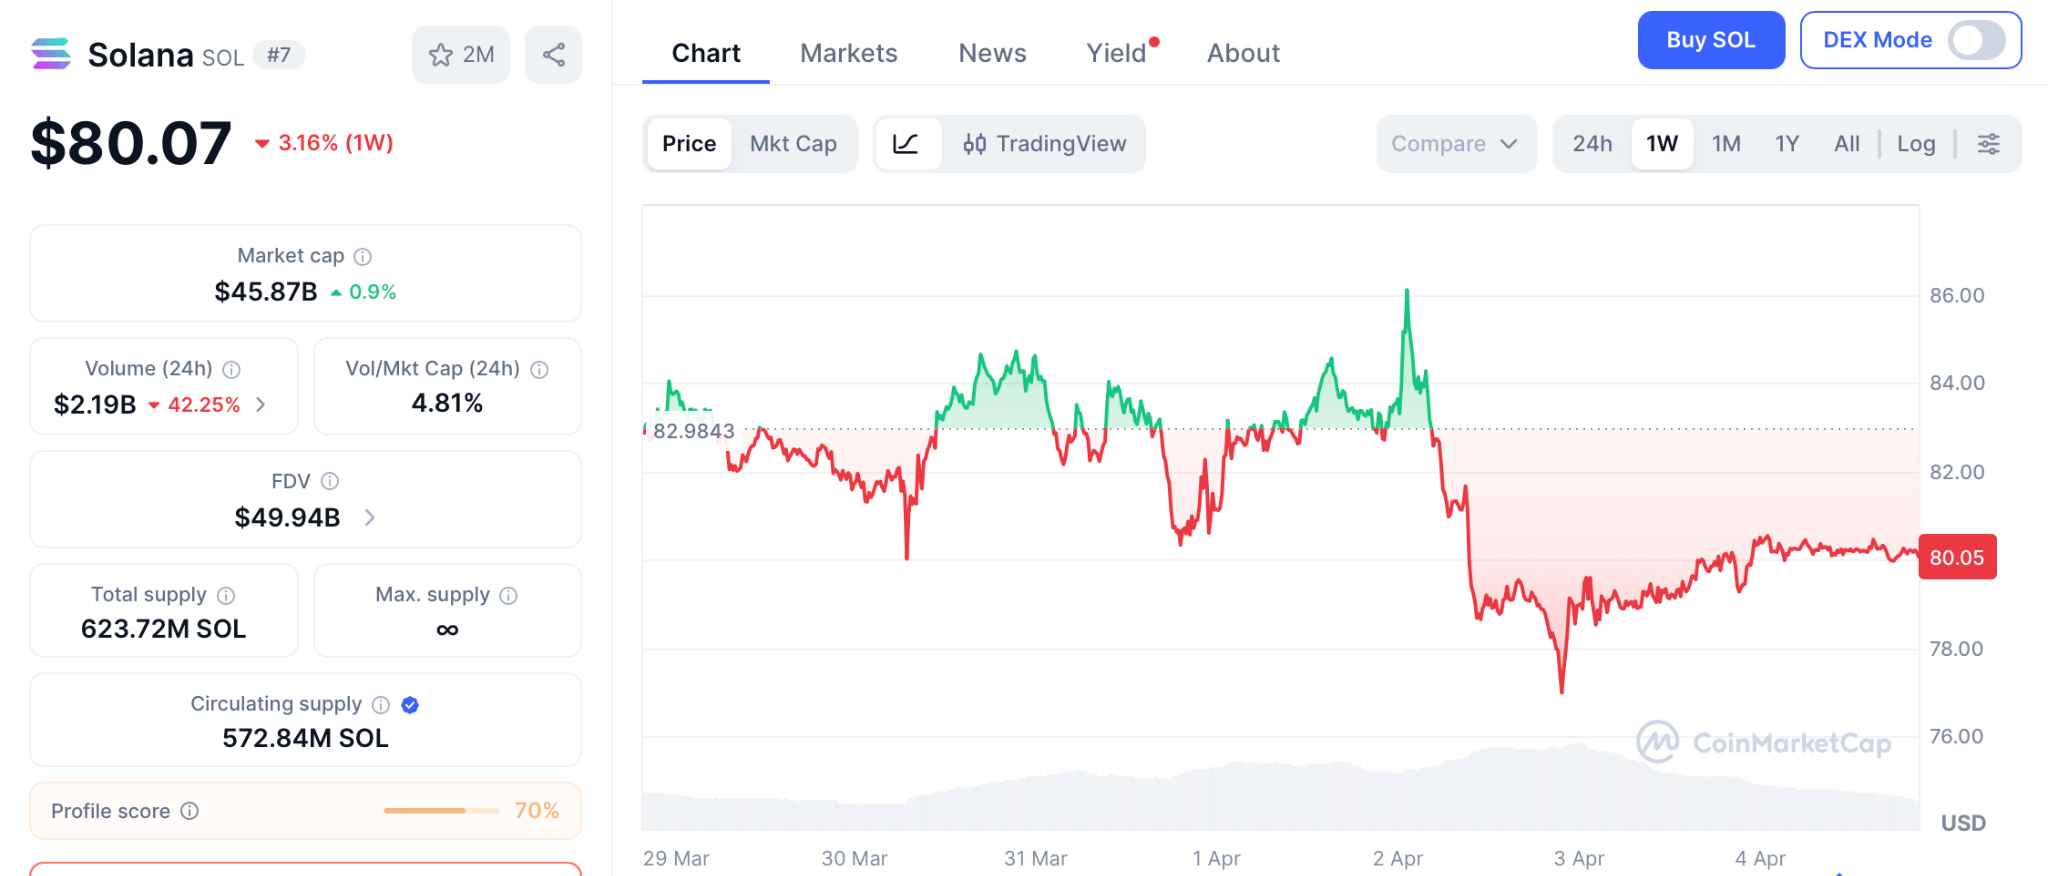The height and width of the screenshot is (876, 2048).
Task: Open the Yield tab
Action: (x=1116, y=53)
